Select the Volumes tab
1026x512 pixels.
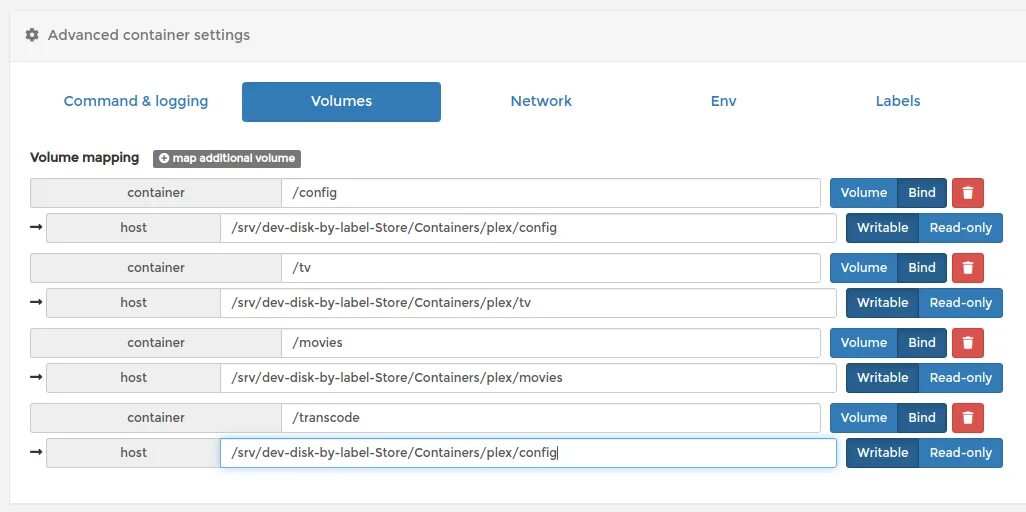pyautogui.click(x=341, y=101)
